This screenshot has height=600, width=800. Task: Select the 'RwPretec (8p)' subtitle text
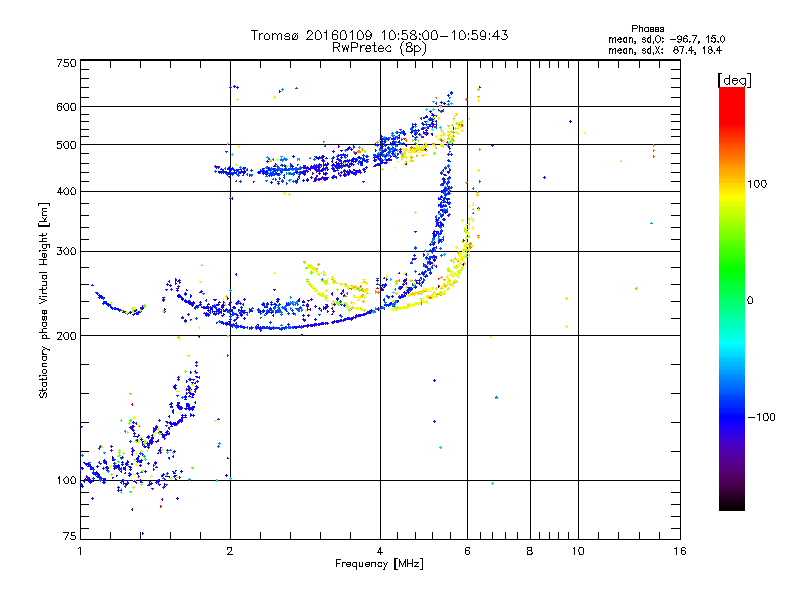click(x=379, y=48)
